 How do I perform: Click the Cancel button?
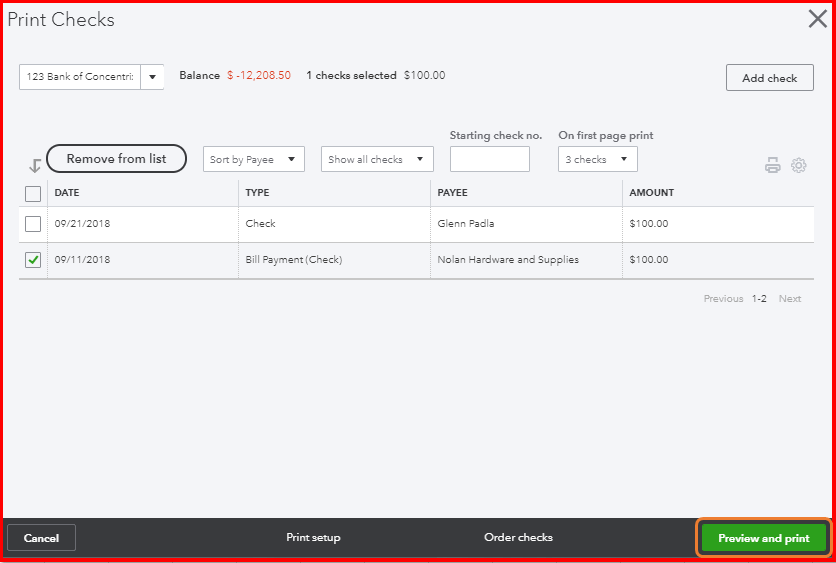(41, 538)
